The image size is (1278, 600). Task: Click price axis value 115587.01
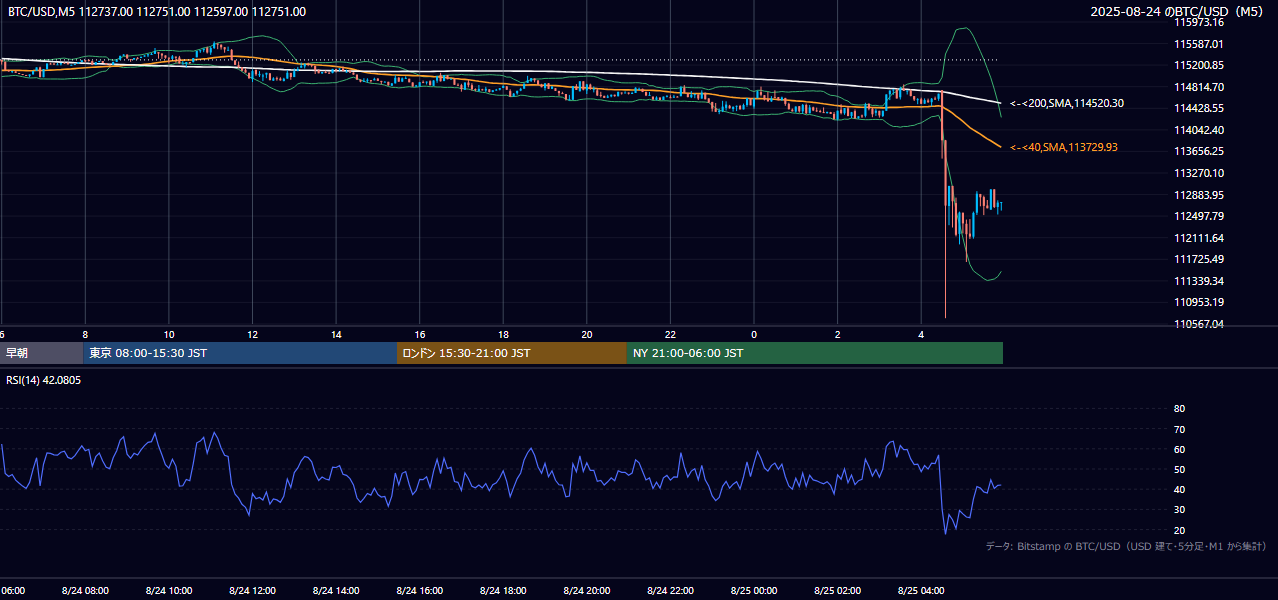coord(1199,44)
